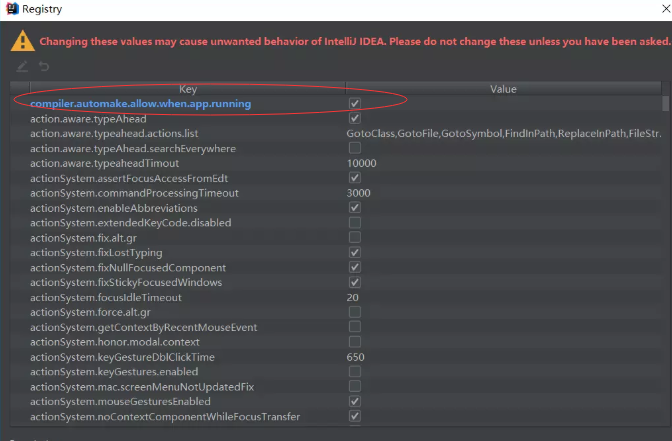Select actionSystem.fixNullFocusedComponent key

(x=128, y=268)
